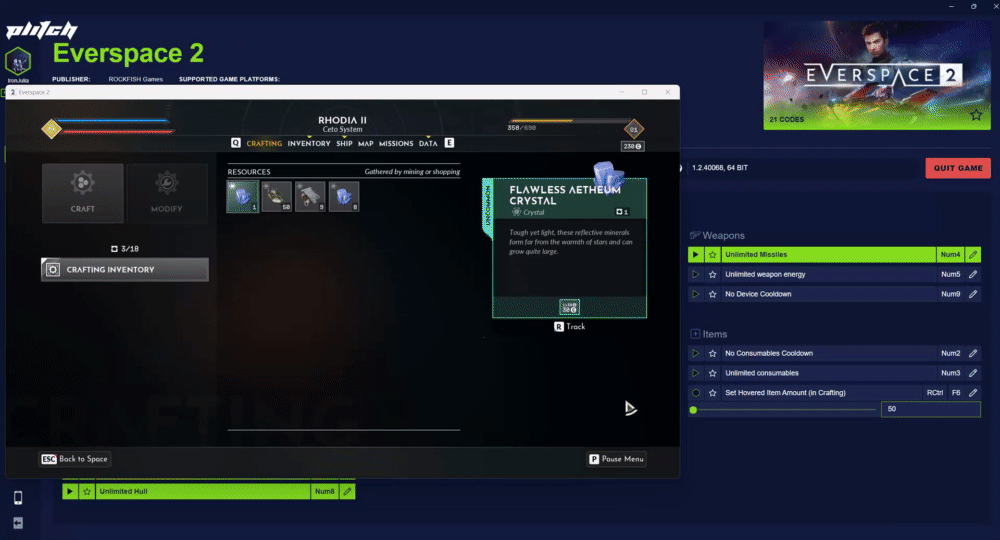Switch to the SHIP tab

[344, 143]
